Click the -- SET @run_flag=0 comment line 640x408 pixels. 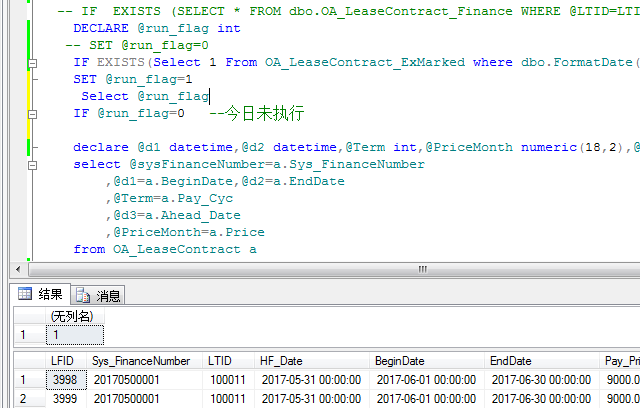click(137, 45)
